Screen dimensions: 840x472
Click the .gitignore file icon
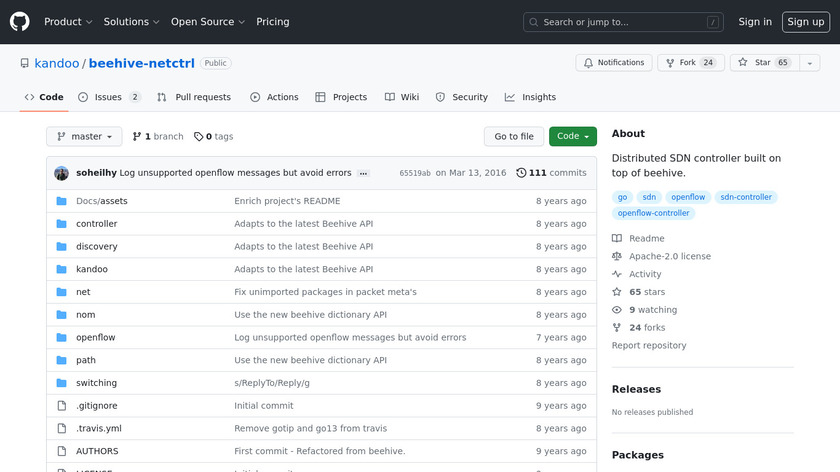click(x=61, y=406)
